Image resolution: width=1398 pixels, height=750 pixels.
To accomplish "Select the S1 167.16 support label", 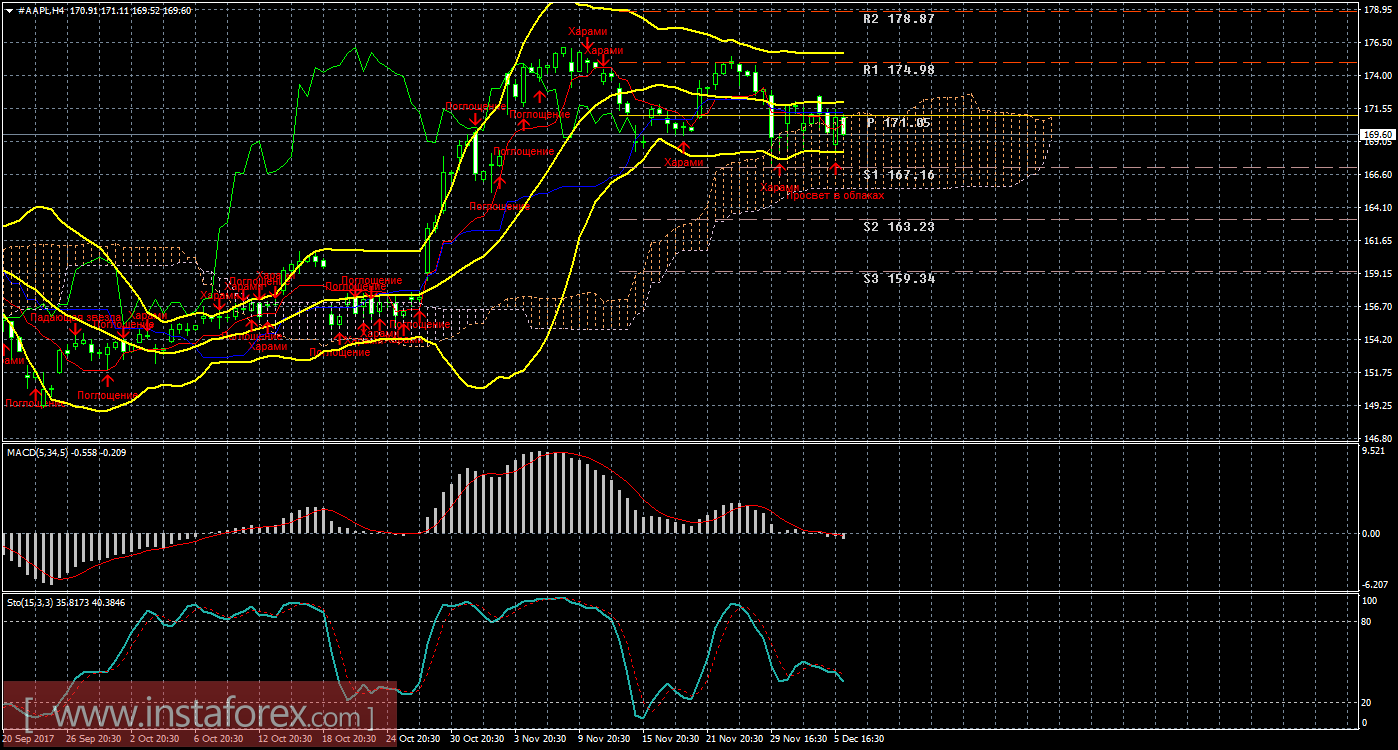I will click(x=898, y=175).
